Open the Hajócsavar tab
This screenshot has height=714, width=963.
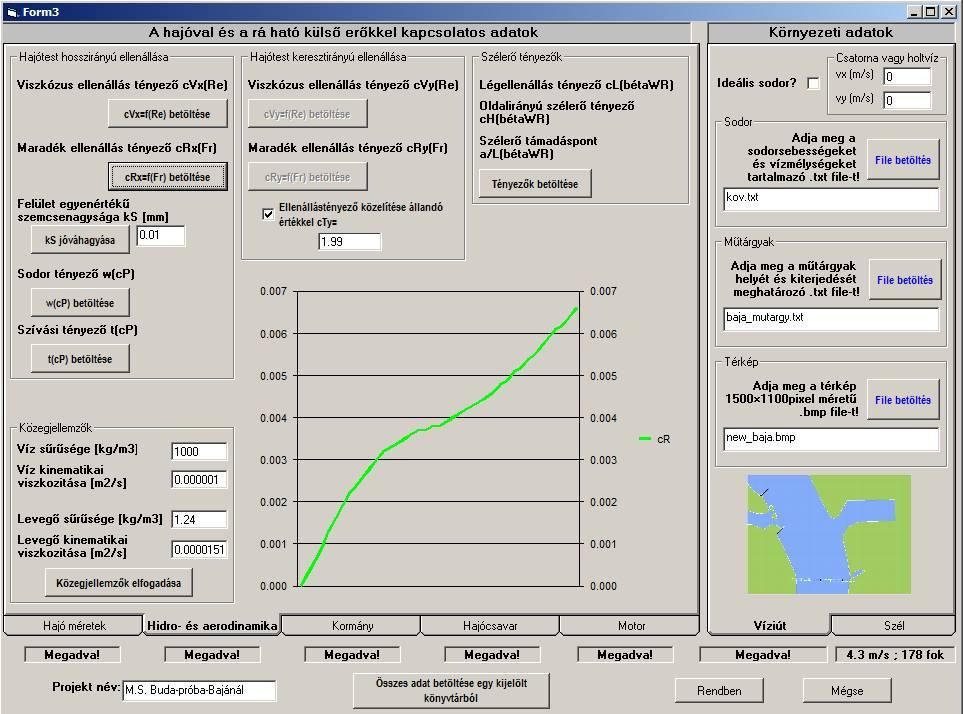tap(490, 626)
